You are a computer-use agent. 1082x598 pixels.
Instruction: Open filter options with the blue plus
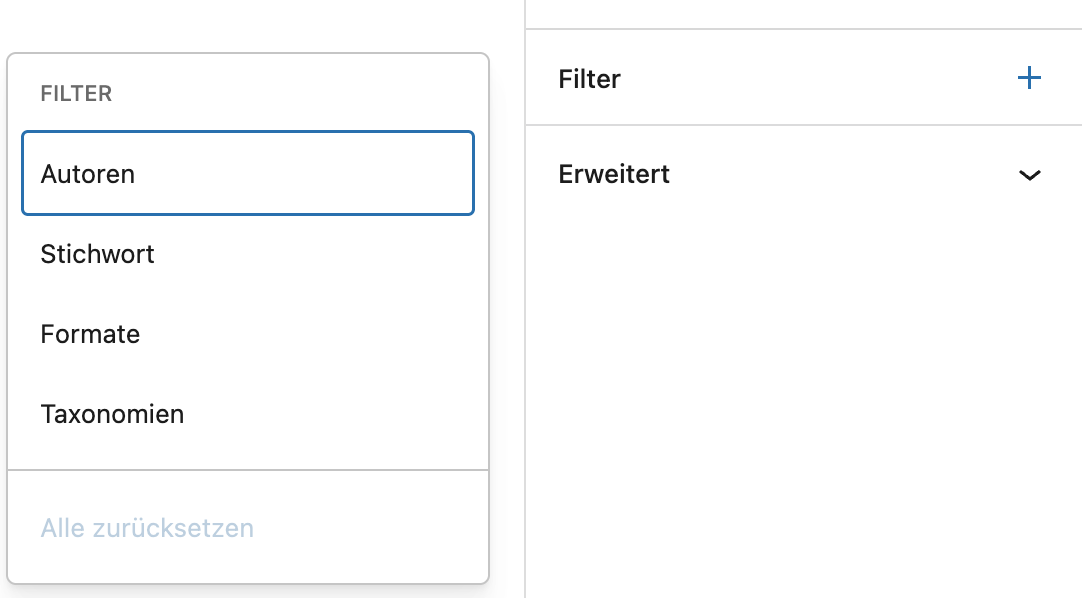tap(1029, 78)
